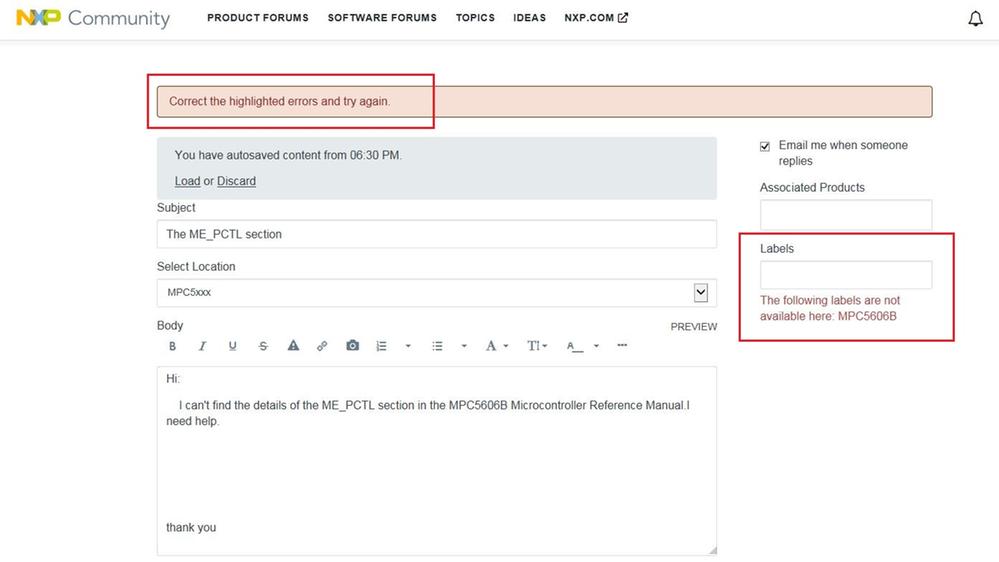This screenshot has height=562, width=999.
Task: Open the Select Location dropdown showing MPC5xxx
Action: click(x=436, y=292)
